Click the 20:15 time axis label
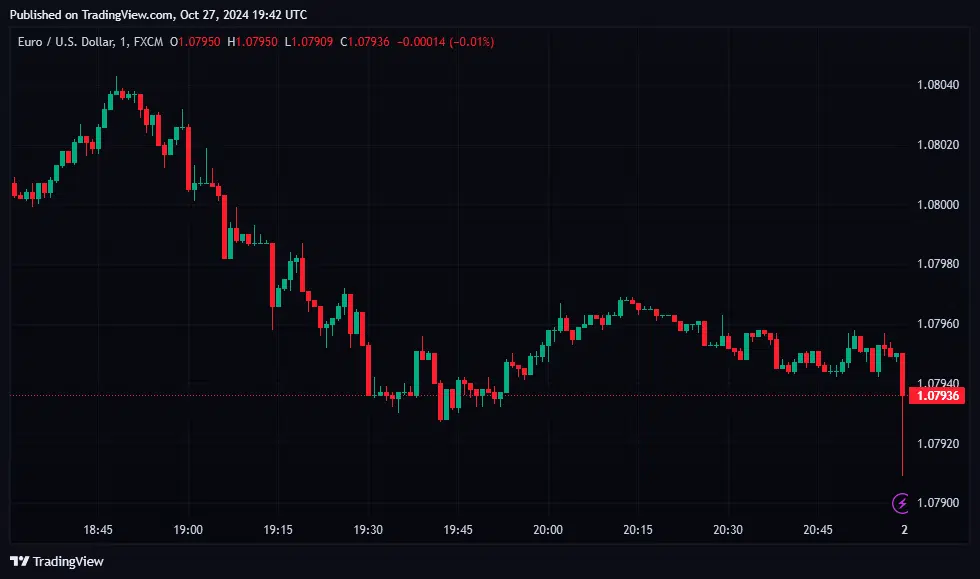Viewport: 980px width, 579px height. (638, 530)
